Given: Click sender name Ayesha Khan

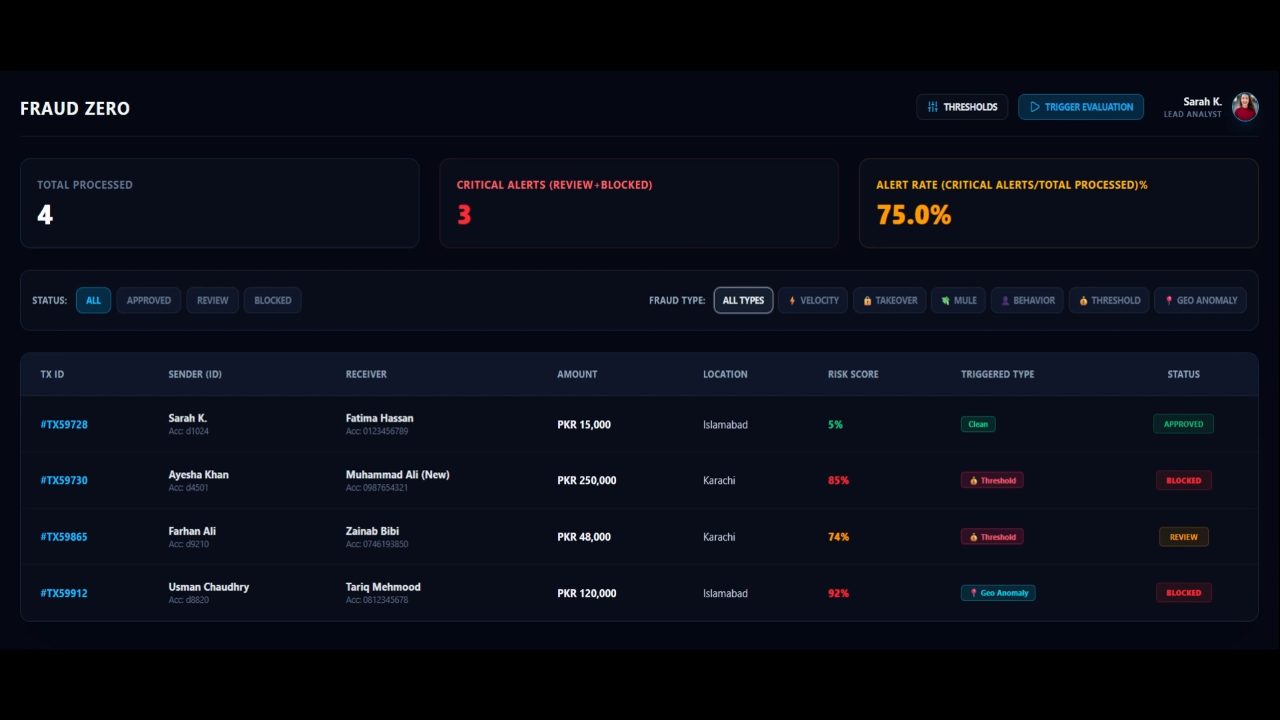Looking at the screenshot, I should (198, 475).
